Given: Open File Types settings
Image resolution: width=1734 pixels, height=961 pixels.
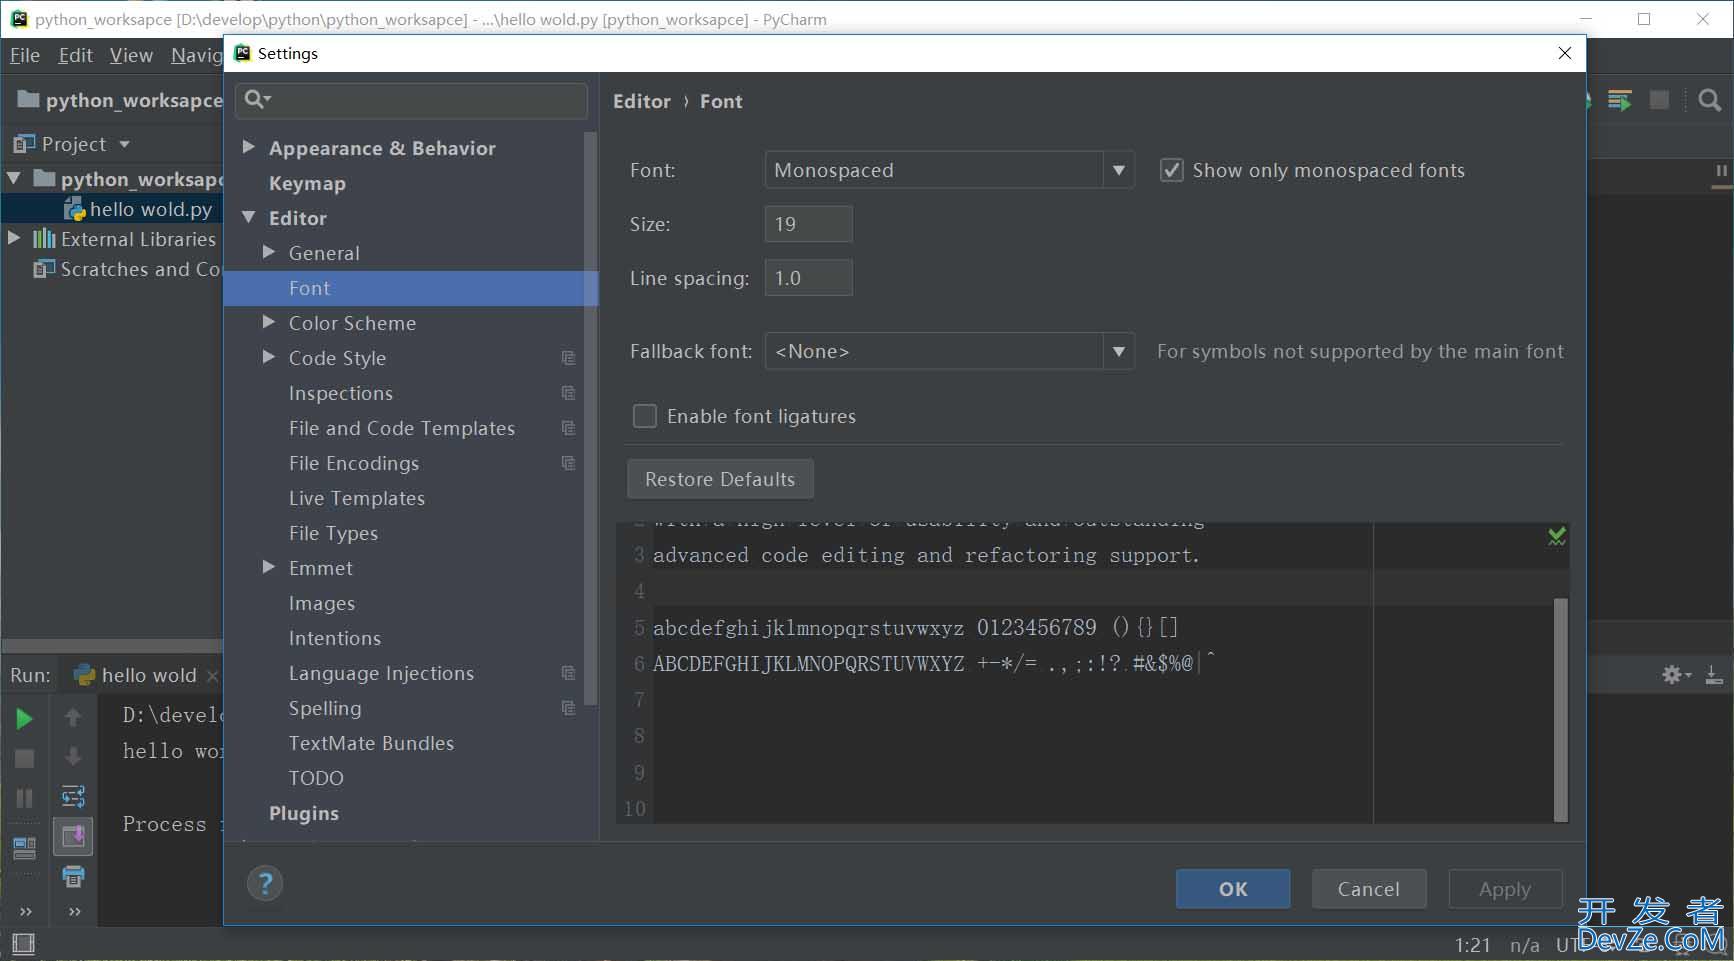Looking at the screenshot, I should click(x=333, y=533).
